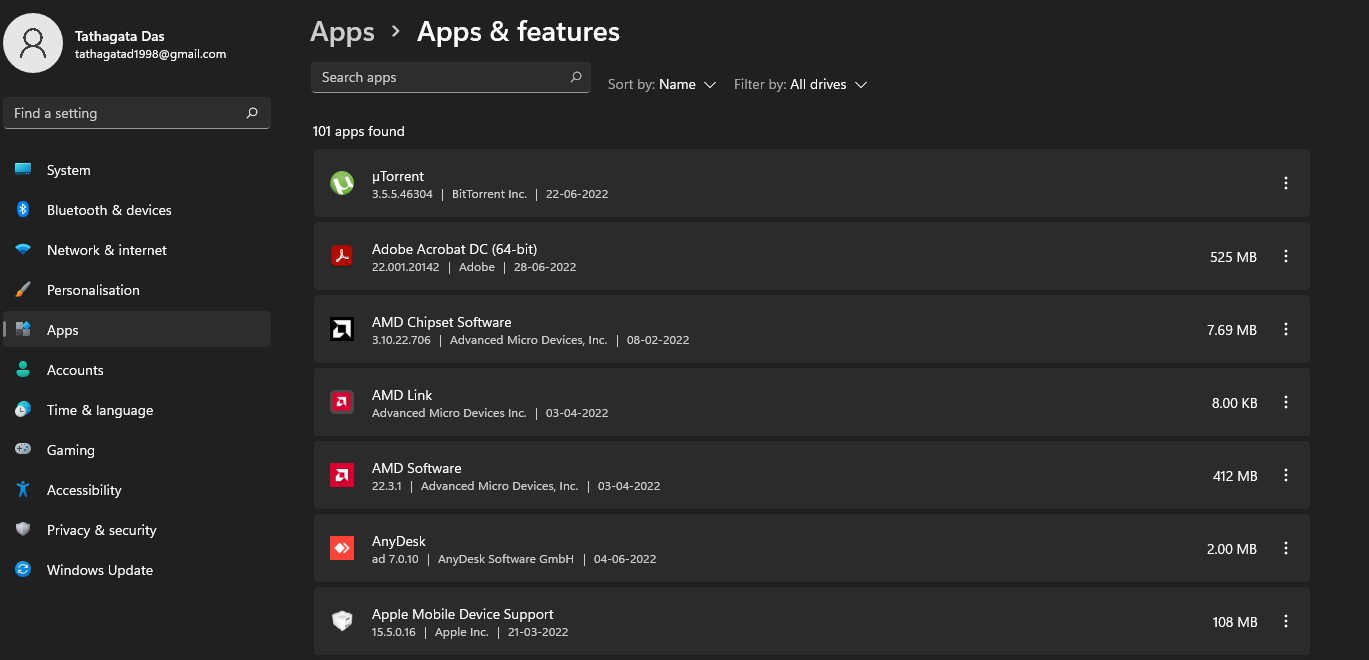Click the 101 apps found text

tap(359, 131)
